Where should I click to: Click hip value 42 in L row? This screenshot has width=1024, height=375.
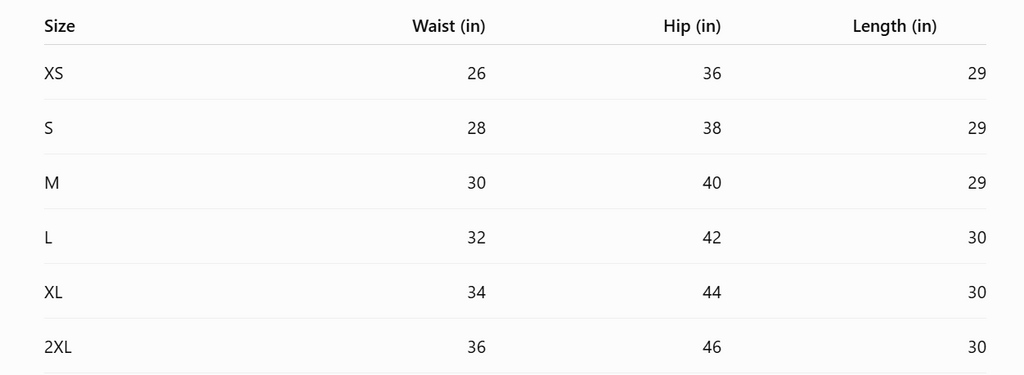coord(712,238)
